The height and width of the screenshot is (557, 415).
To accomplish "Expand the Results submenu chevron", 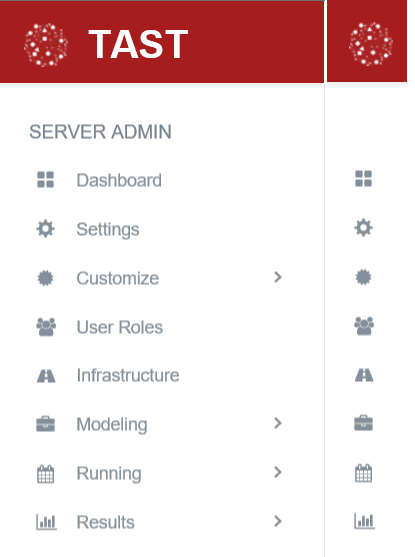I will pyautogui.click(x=278, y=521).
